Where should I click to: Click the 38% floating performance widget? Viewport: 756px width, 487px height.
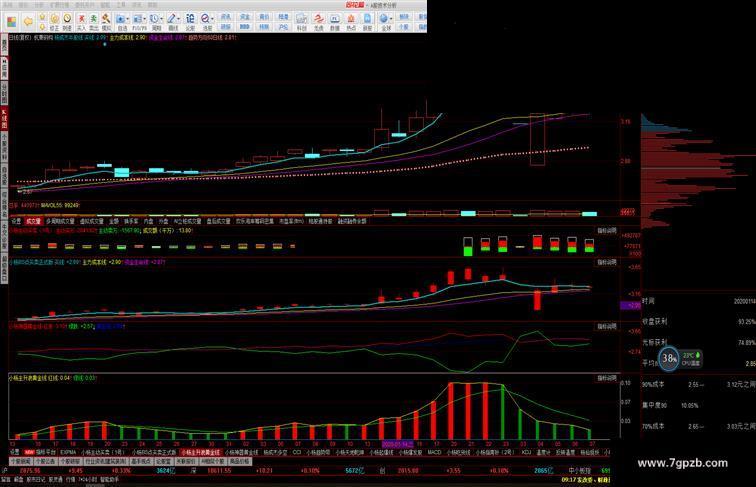(669, 359)
